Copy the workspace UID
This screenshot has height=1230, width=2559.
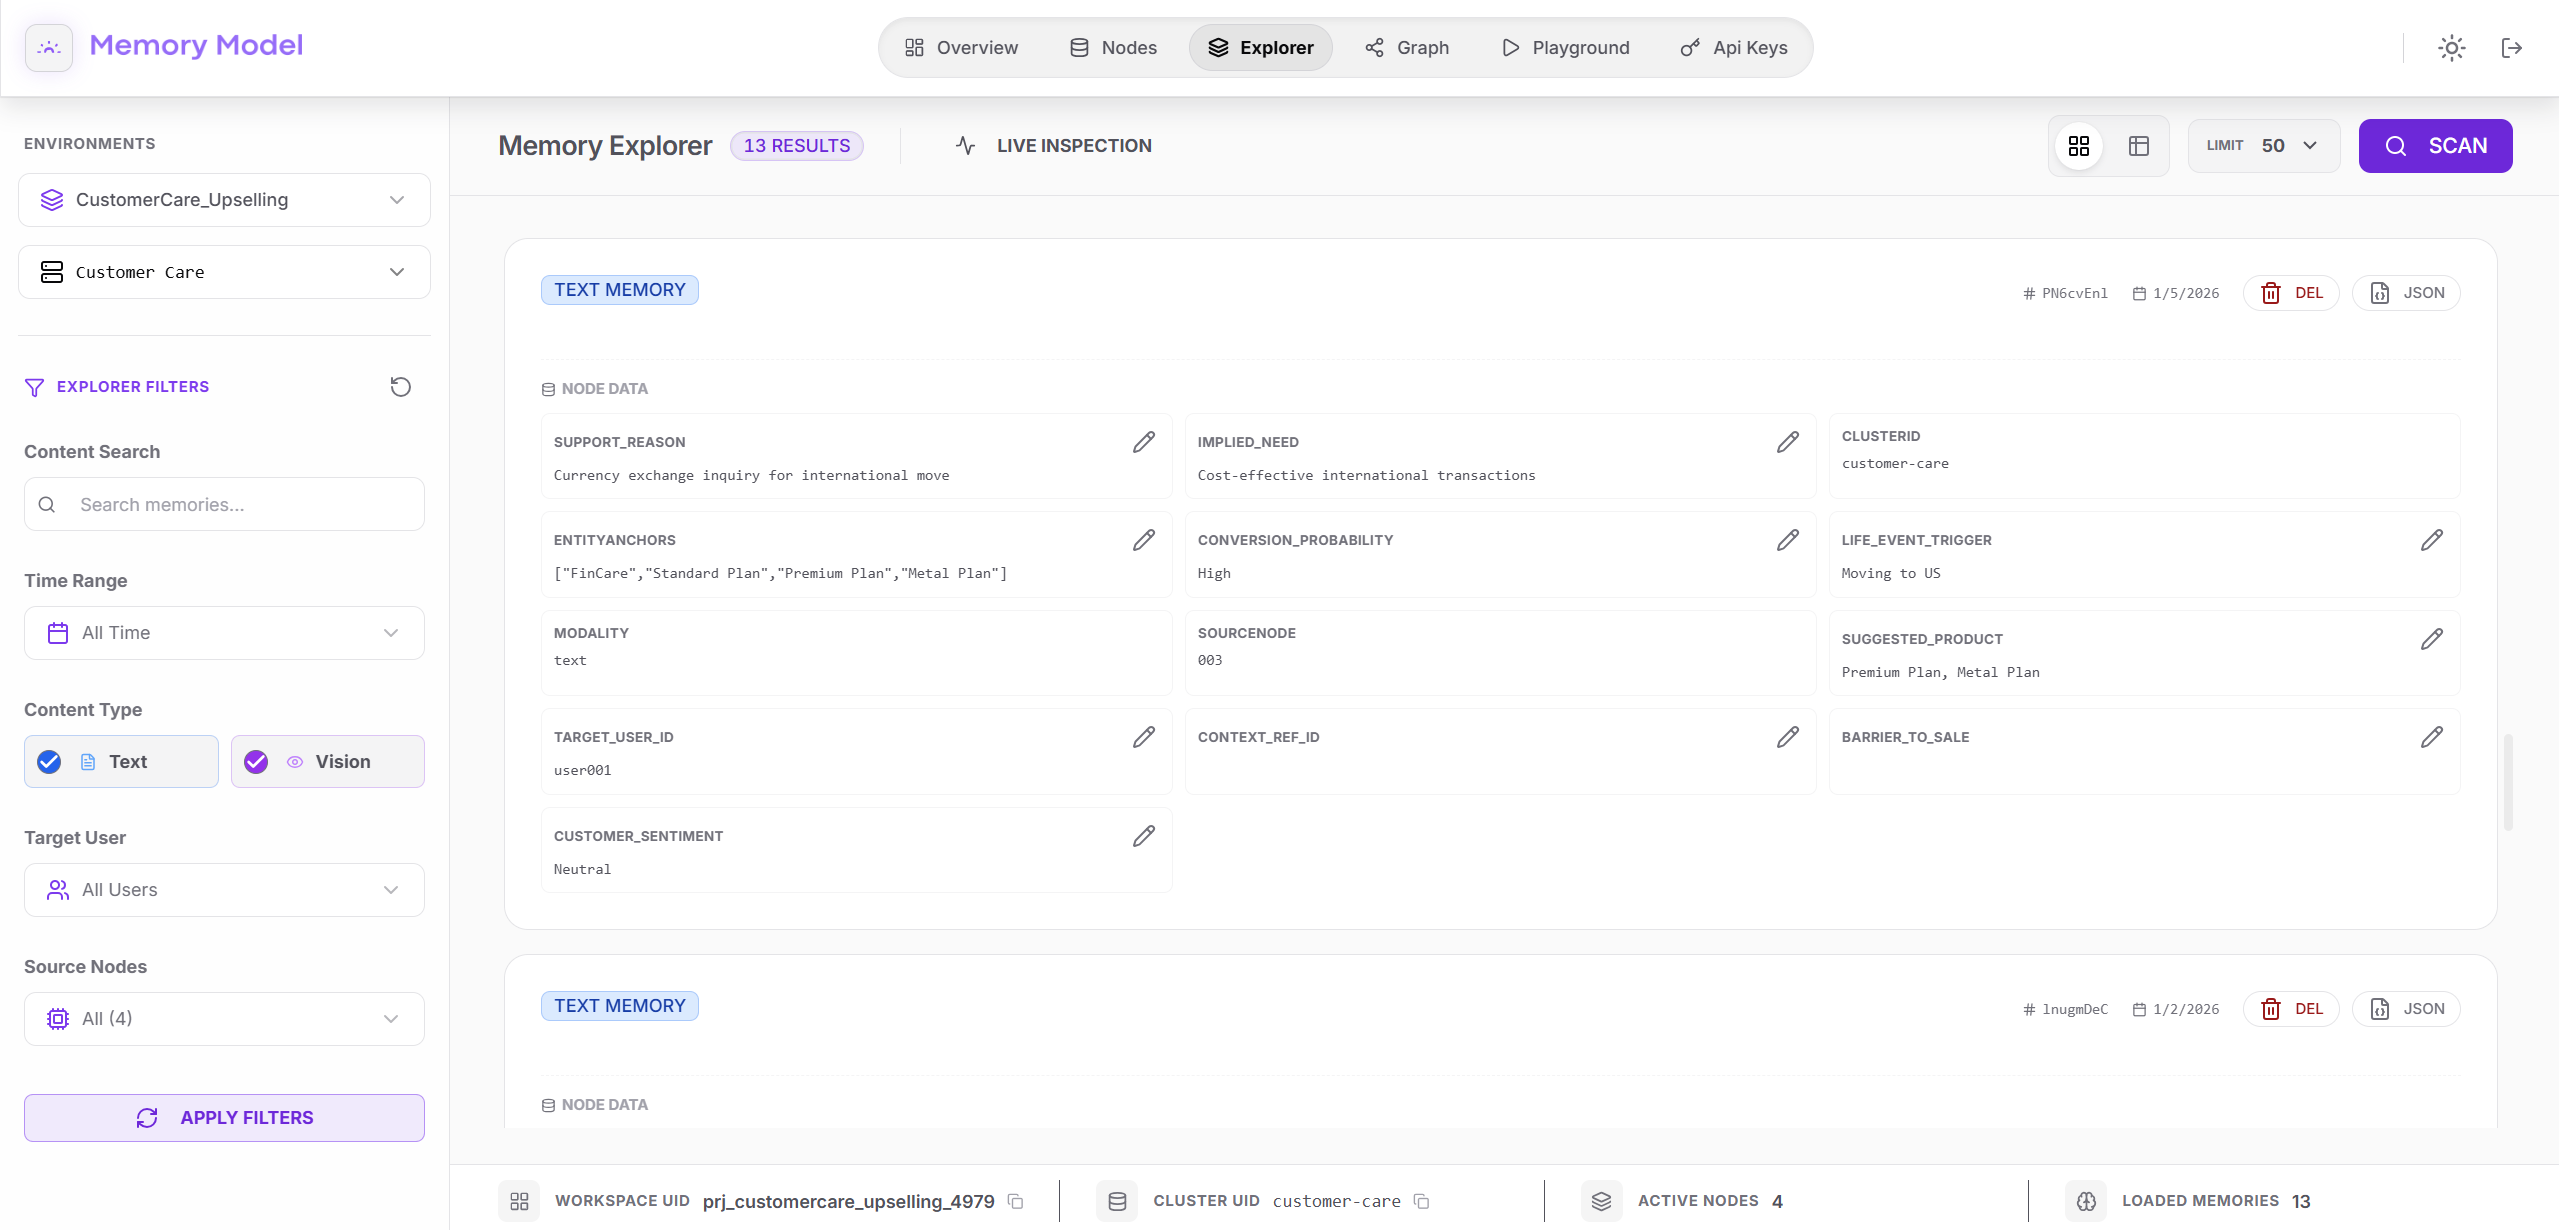coord(1016,1201)
